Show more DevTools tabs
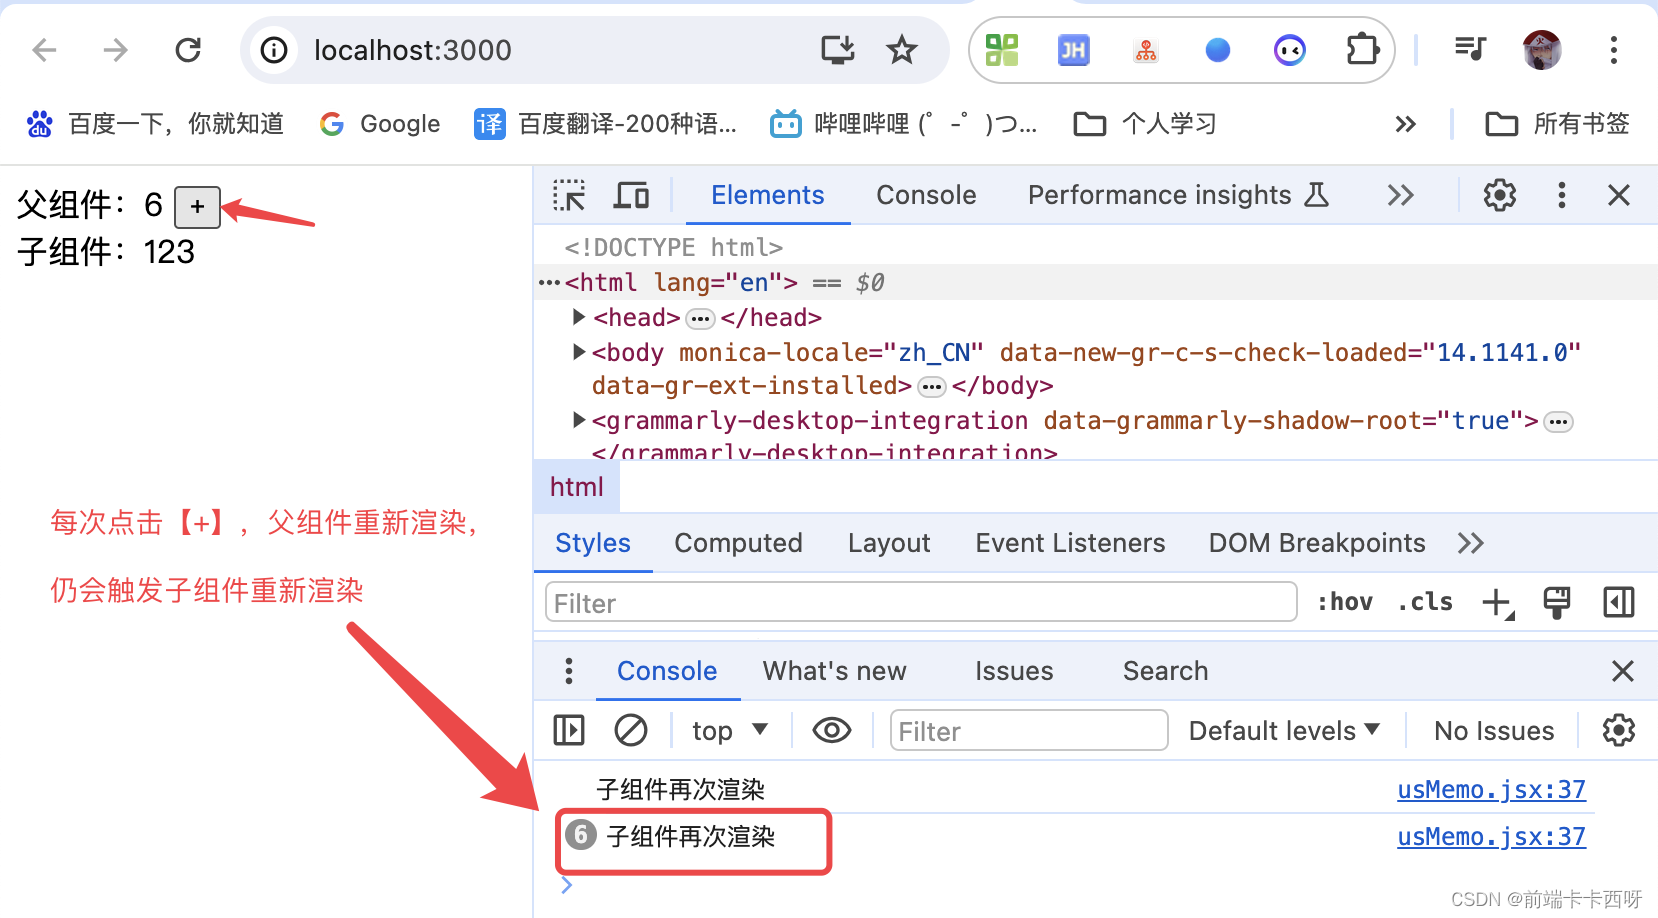1658x918 pixels. tap(1401, 195)
